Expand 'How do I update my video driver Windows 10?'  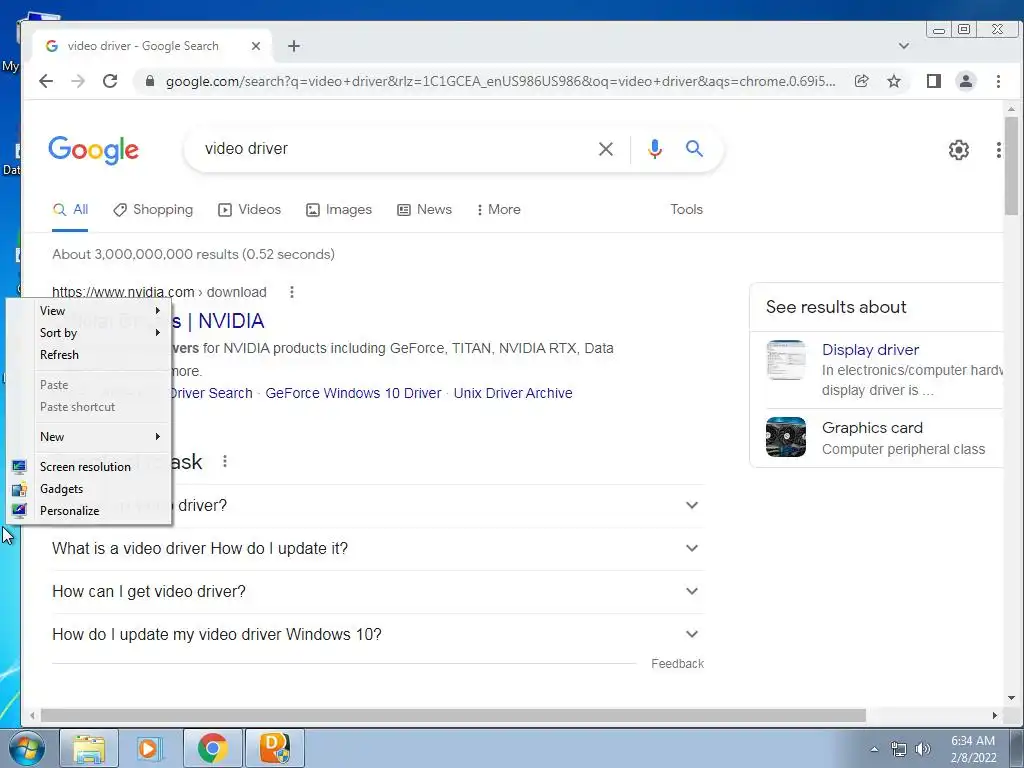click(377, 634)
